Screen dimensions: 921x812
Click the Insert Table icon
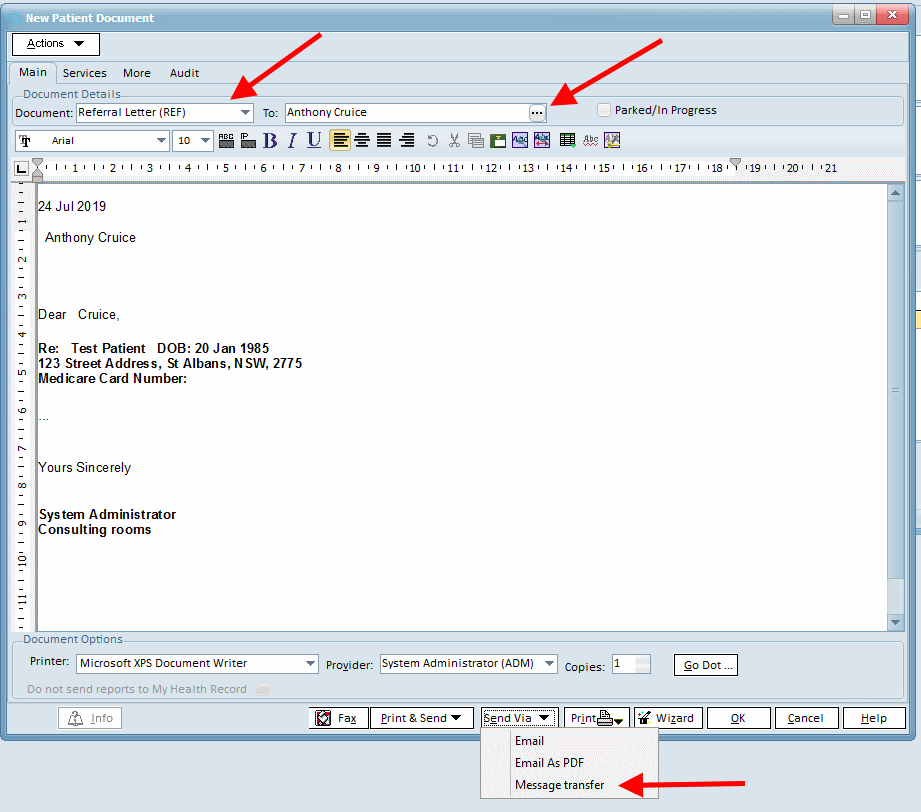click(x=567, y=140)
